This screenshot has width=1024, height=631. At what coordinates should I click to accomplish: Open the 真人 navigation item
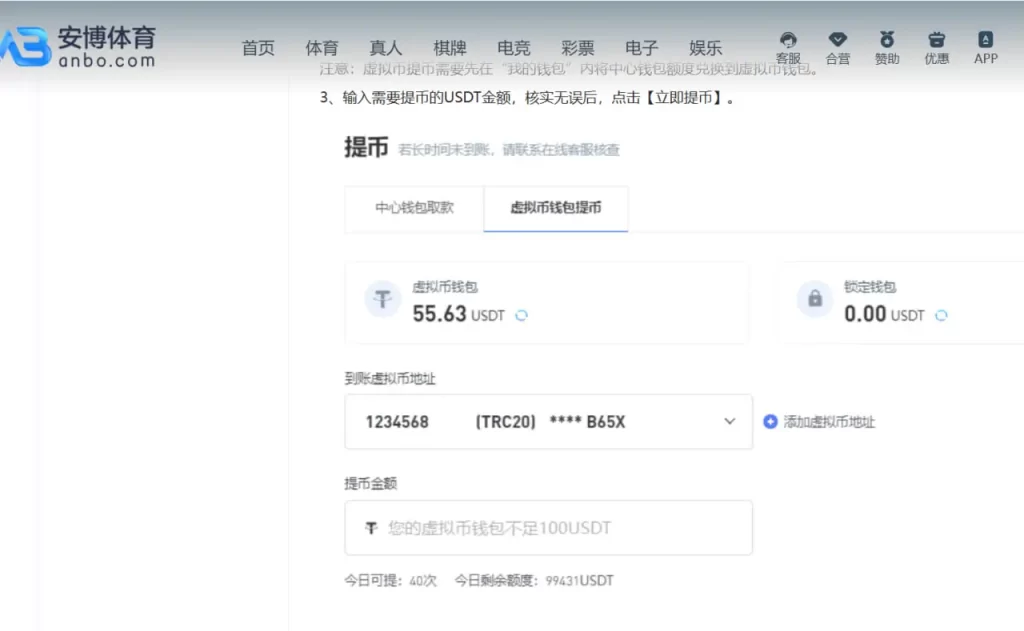click(386, 48)
